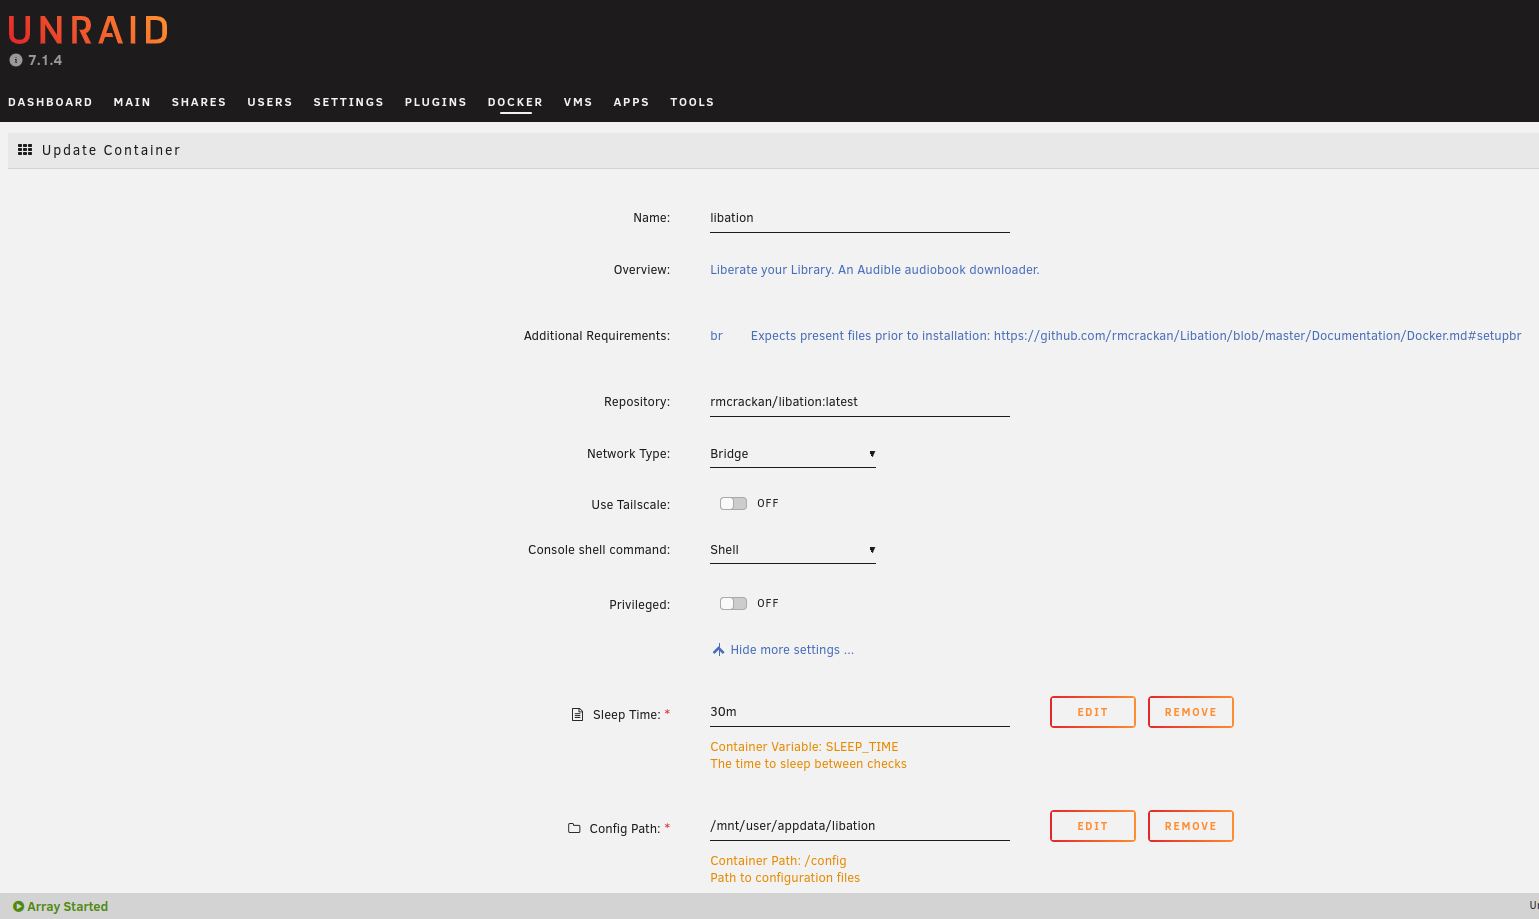Click 'Container Path: /config' text

[x=778, y=861]
